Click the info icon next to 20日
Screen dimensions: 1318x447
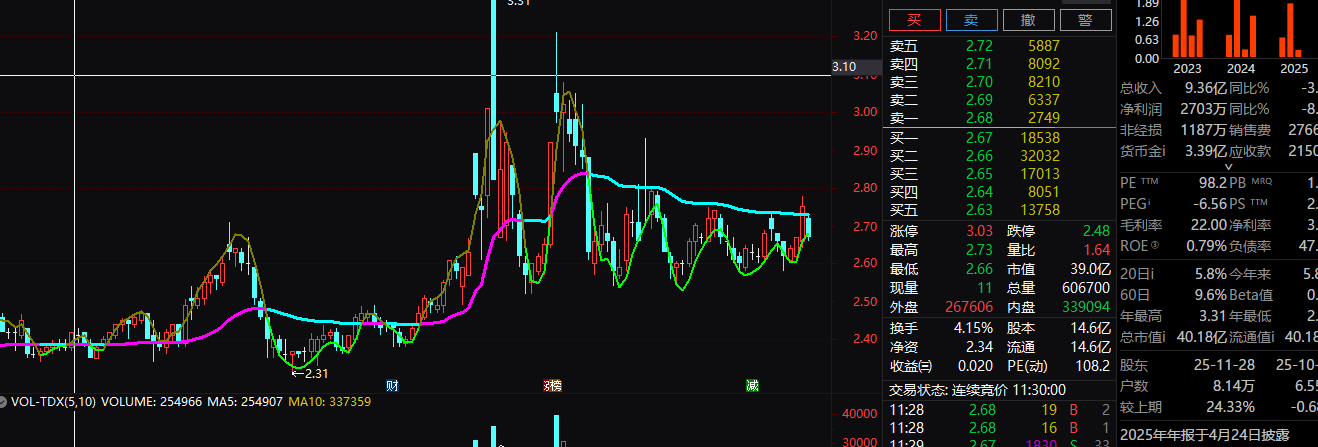tap(1152, 274)
